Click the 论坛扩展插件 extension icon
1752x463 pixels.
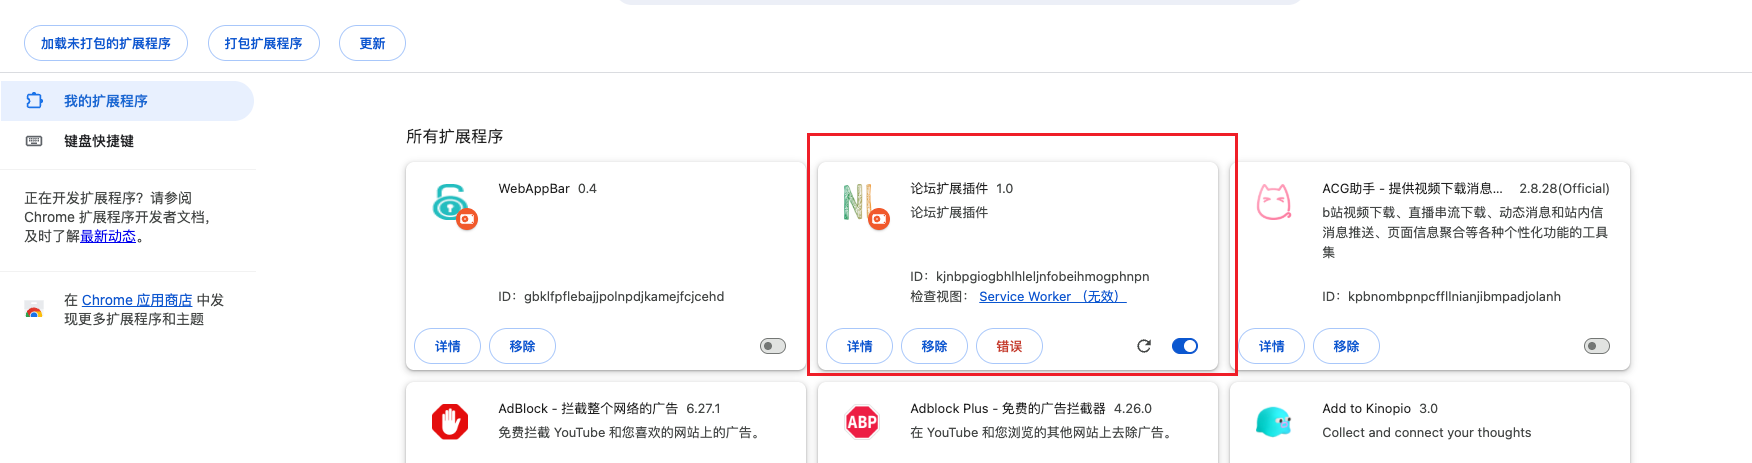click(x=862, y=203)
